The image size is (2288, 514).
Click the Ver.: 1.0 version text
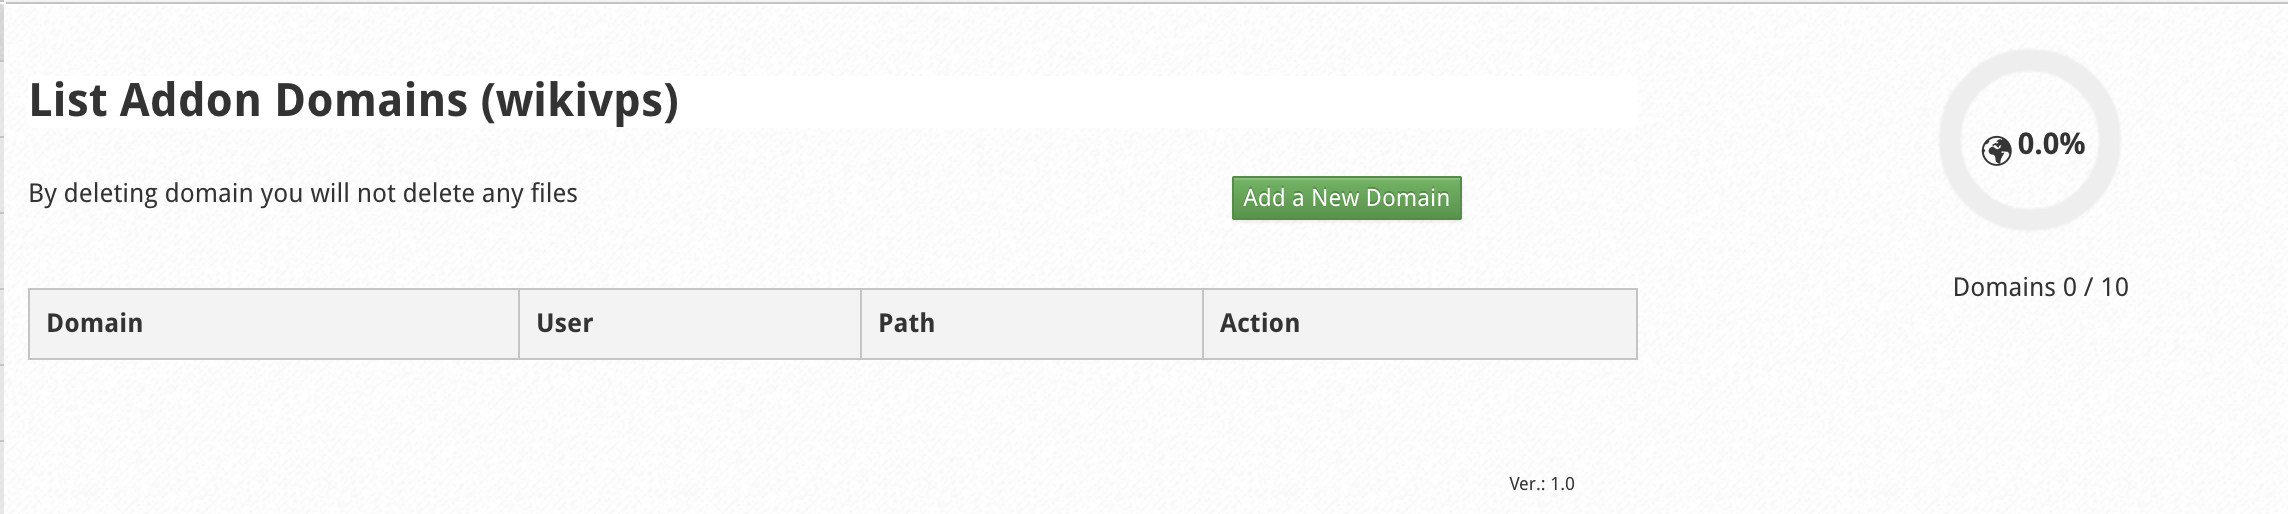(1541, 484)
